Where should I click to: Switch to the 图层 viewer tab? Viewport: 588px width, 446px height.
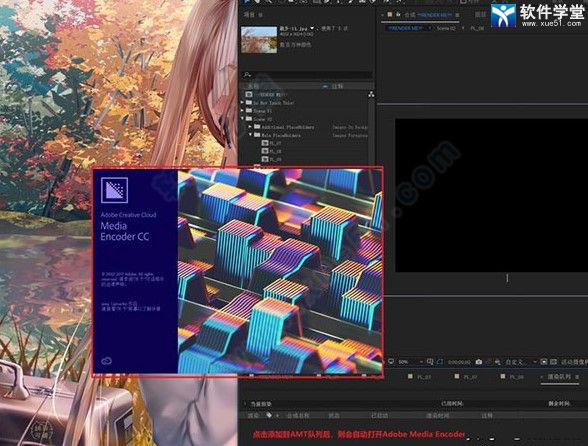click(480, 15)
